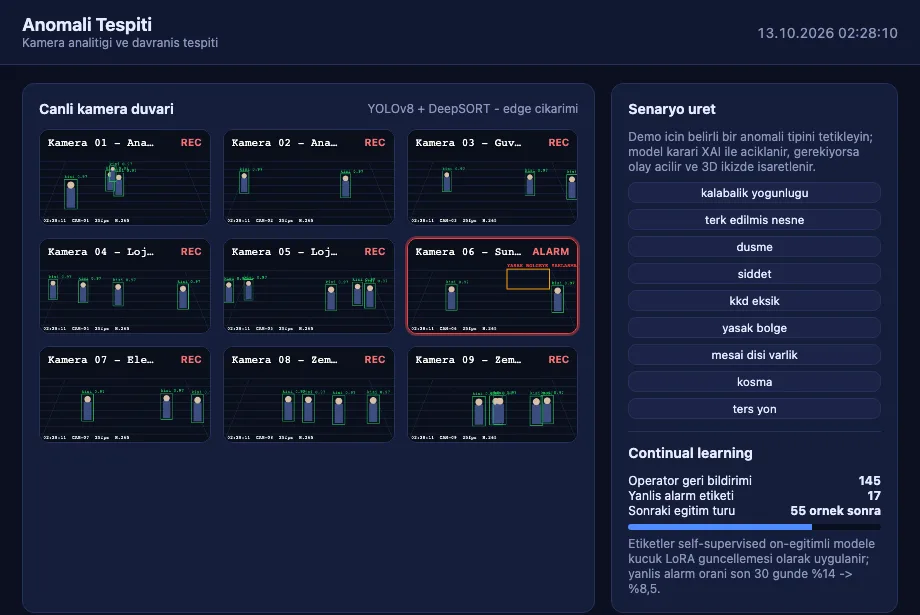Click the Canli kamera duvari heading
The image size is (920, 615).
point(106,109)
